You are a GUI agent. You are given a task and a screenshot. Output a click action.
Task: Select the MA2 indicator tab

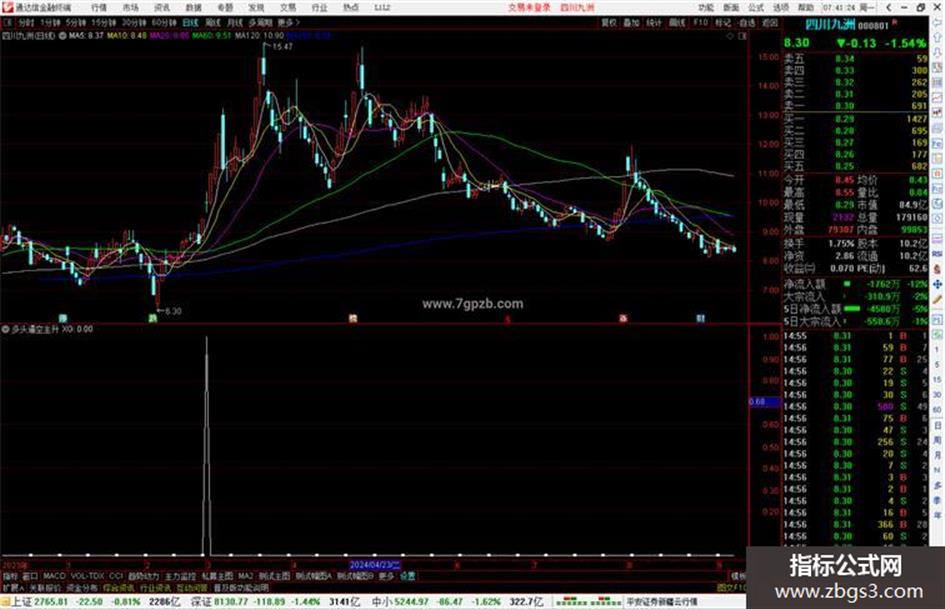point(245,576)
